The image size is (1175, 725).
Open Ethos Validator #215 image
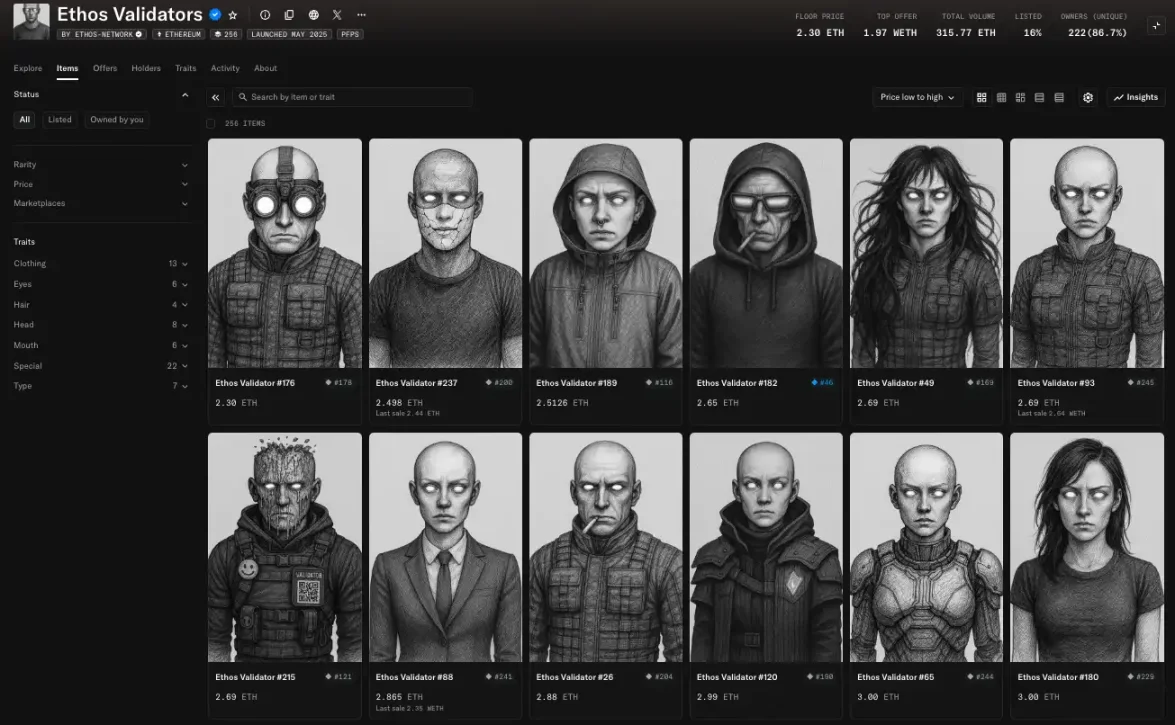tap(285, 547)
